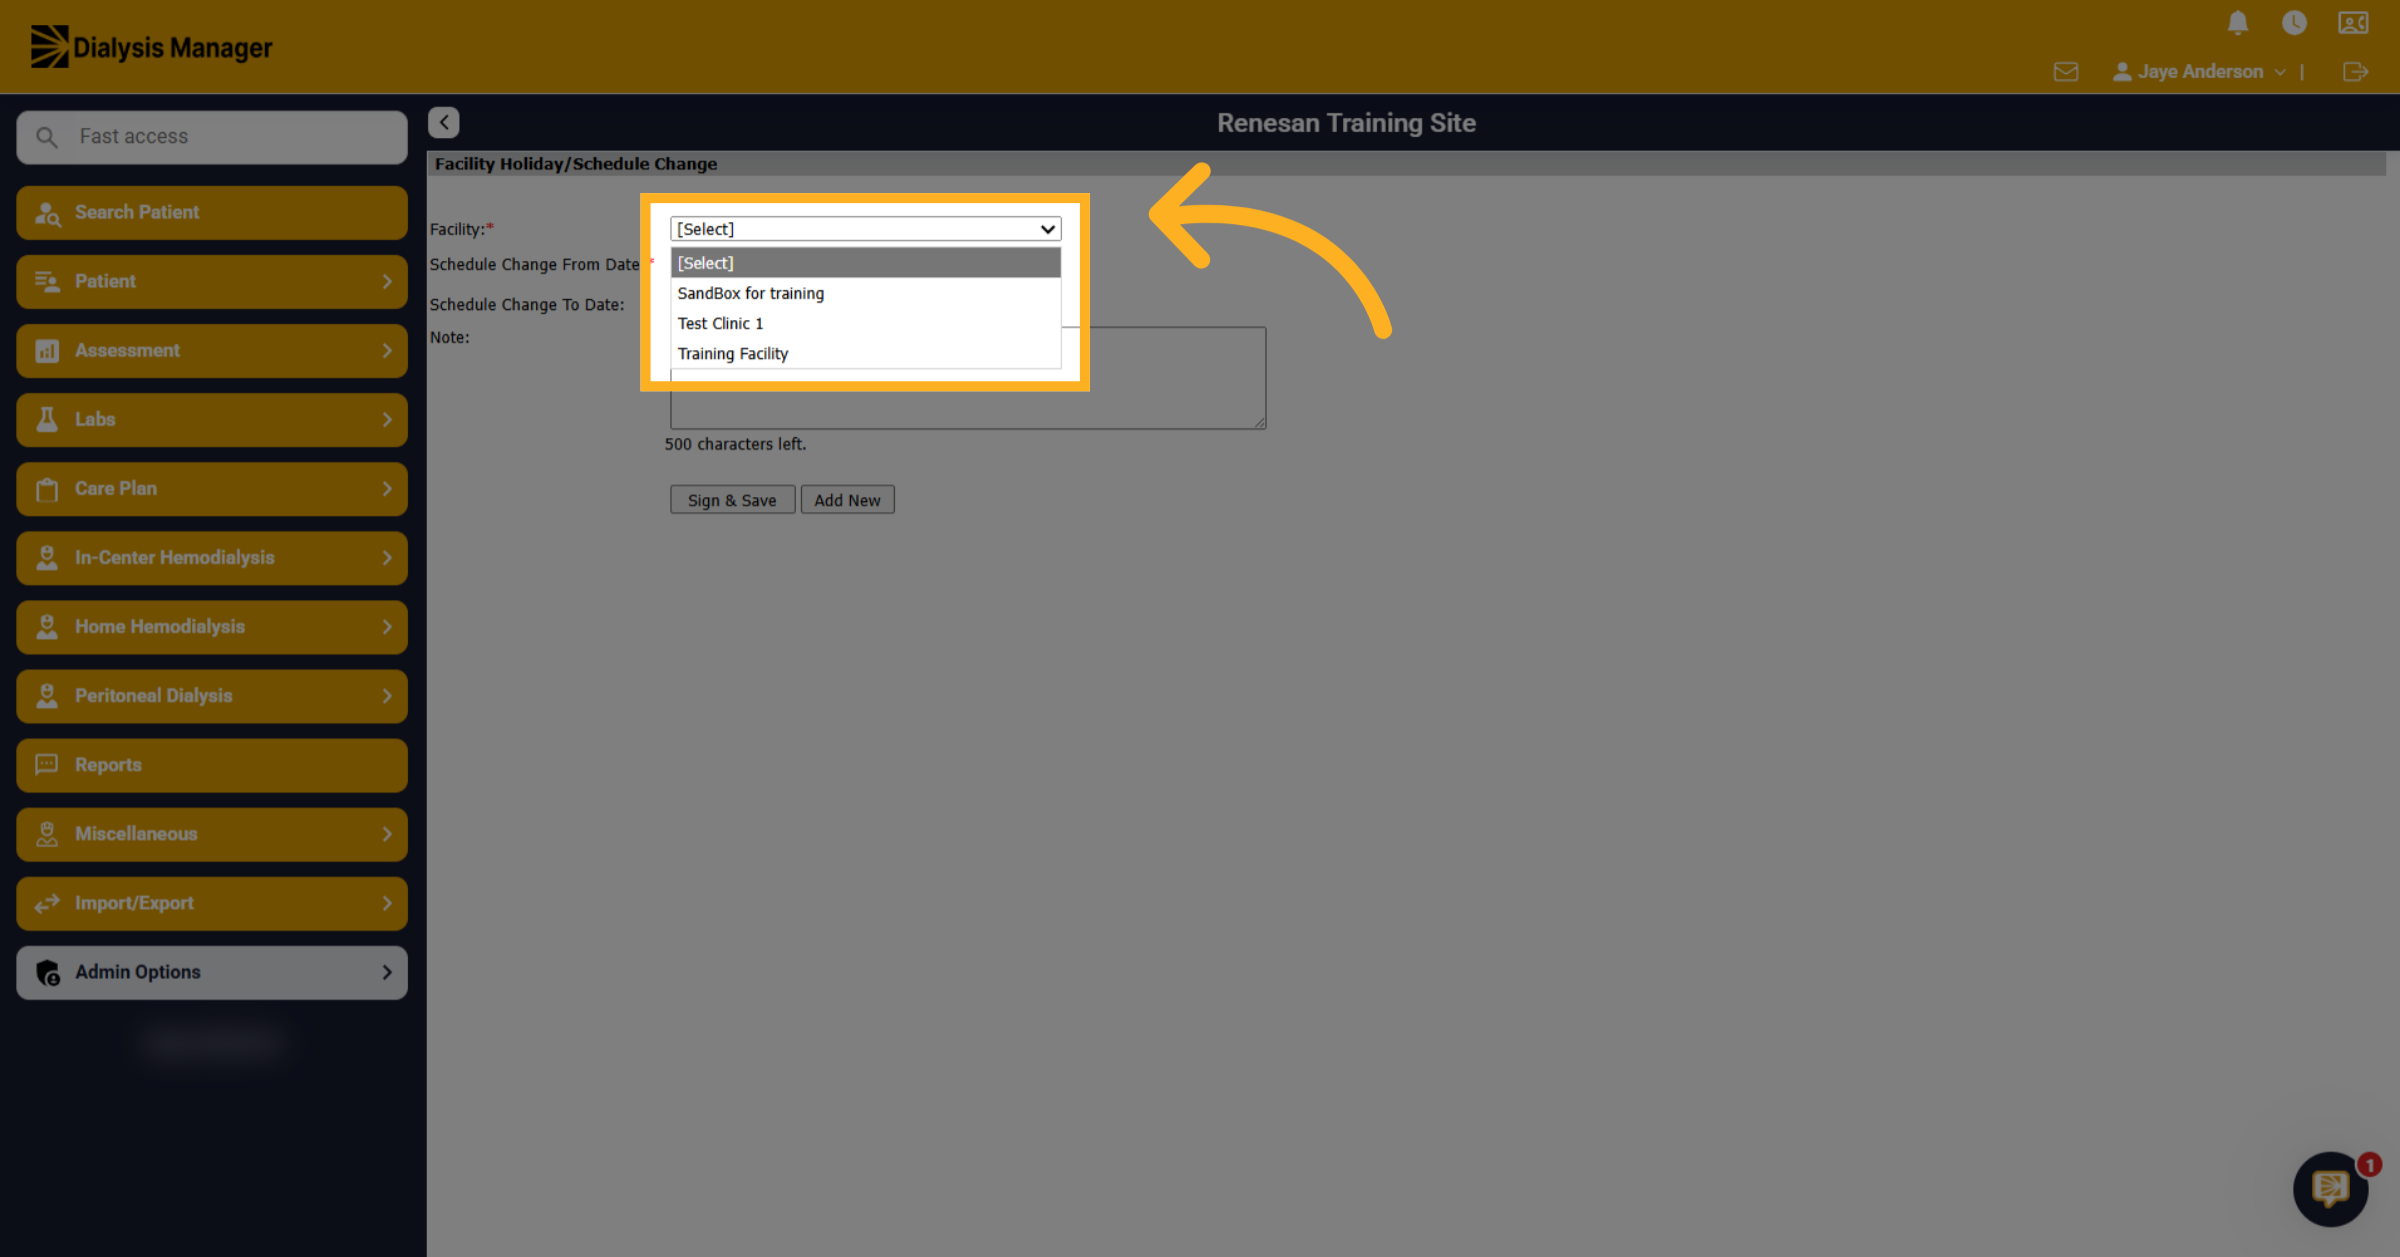Image resolution: width=2400 pixels, height=1257 pixels.
Task: Open the Admin Options menu
Action: (212, 972)
